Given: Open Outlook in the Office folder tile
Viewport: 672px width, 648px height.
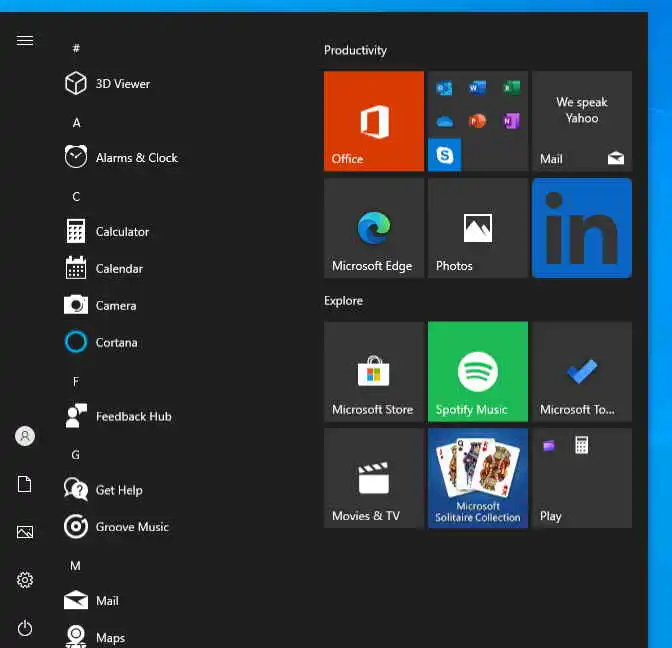Looking at the screenshot, I should coord(444,88).
